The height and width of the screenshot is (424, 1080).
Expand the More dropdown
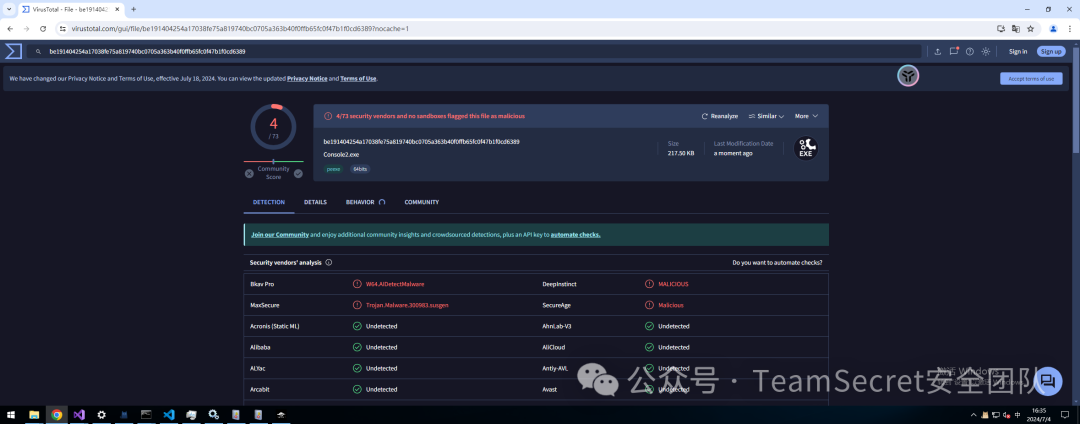click(806, 116)
